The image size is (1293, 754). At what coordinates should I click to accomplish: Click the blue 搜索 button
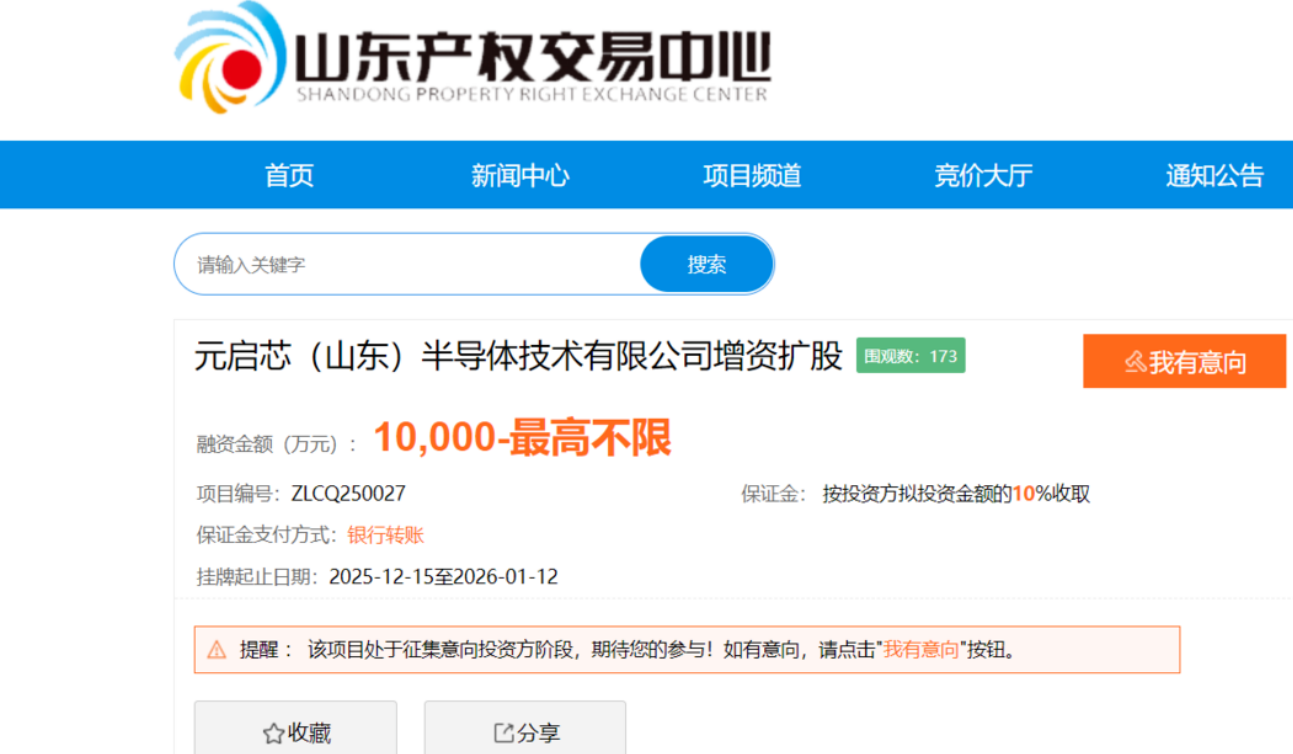[x=707, y=265]
